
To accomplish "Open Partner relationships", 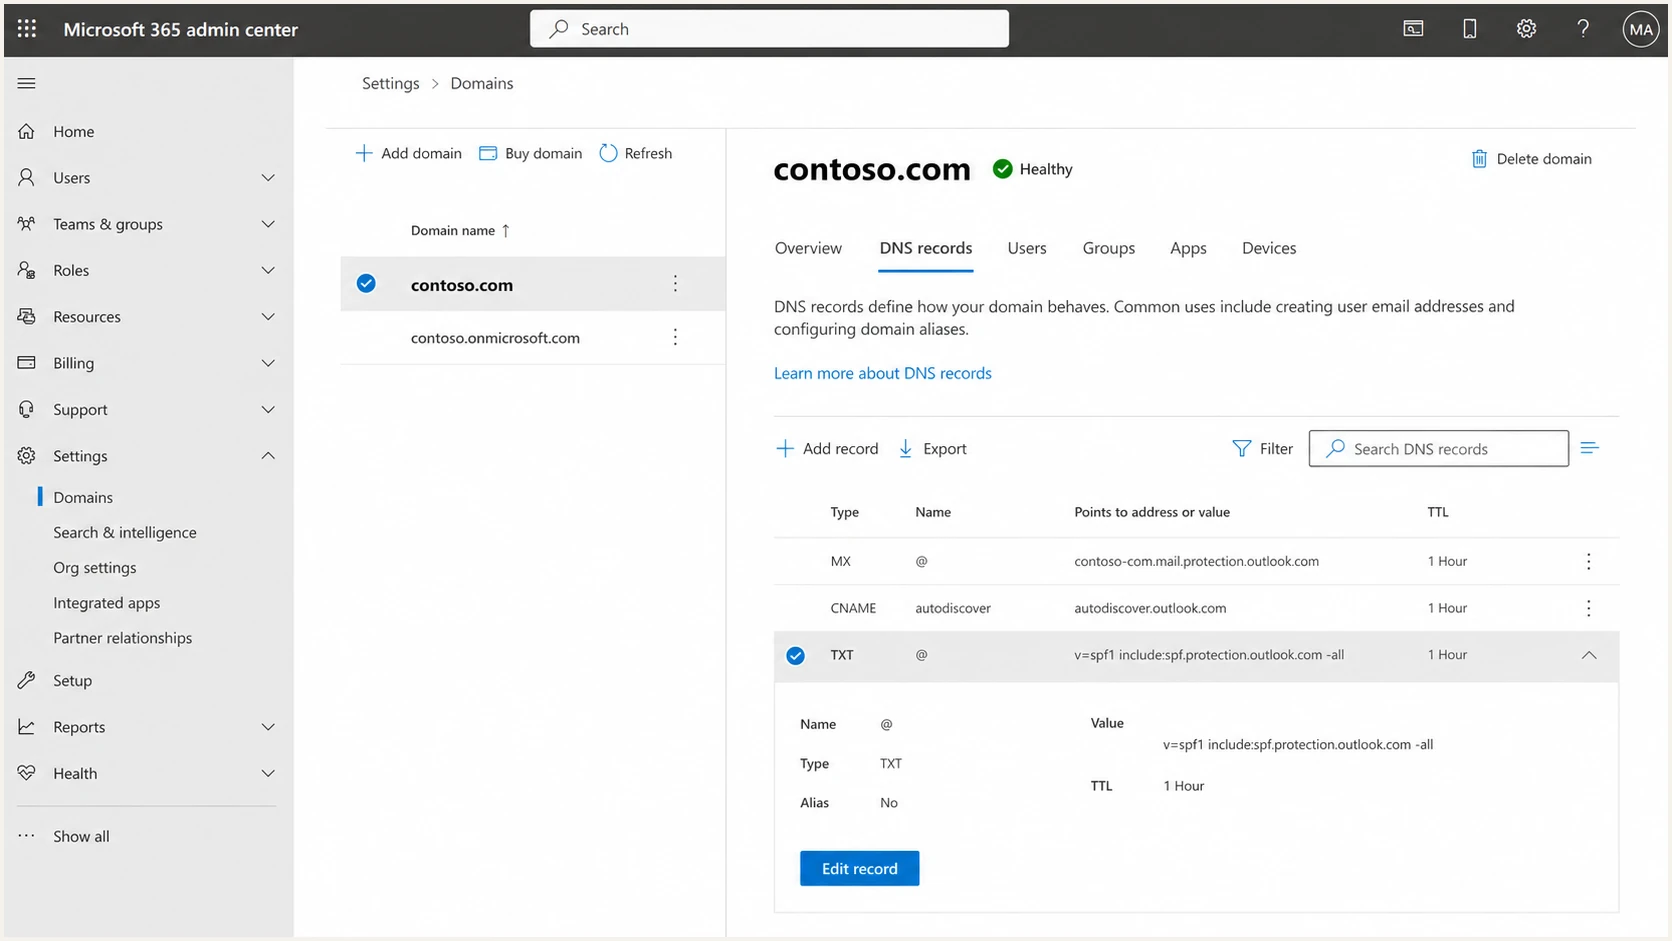I will click(123, 637).
